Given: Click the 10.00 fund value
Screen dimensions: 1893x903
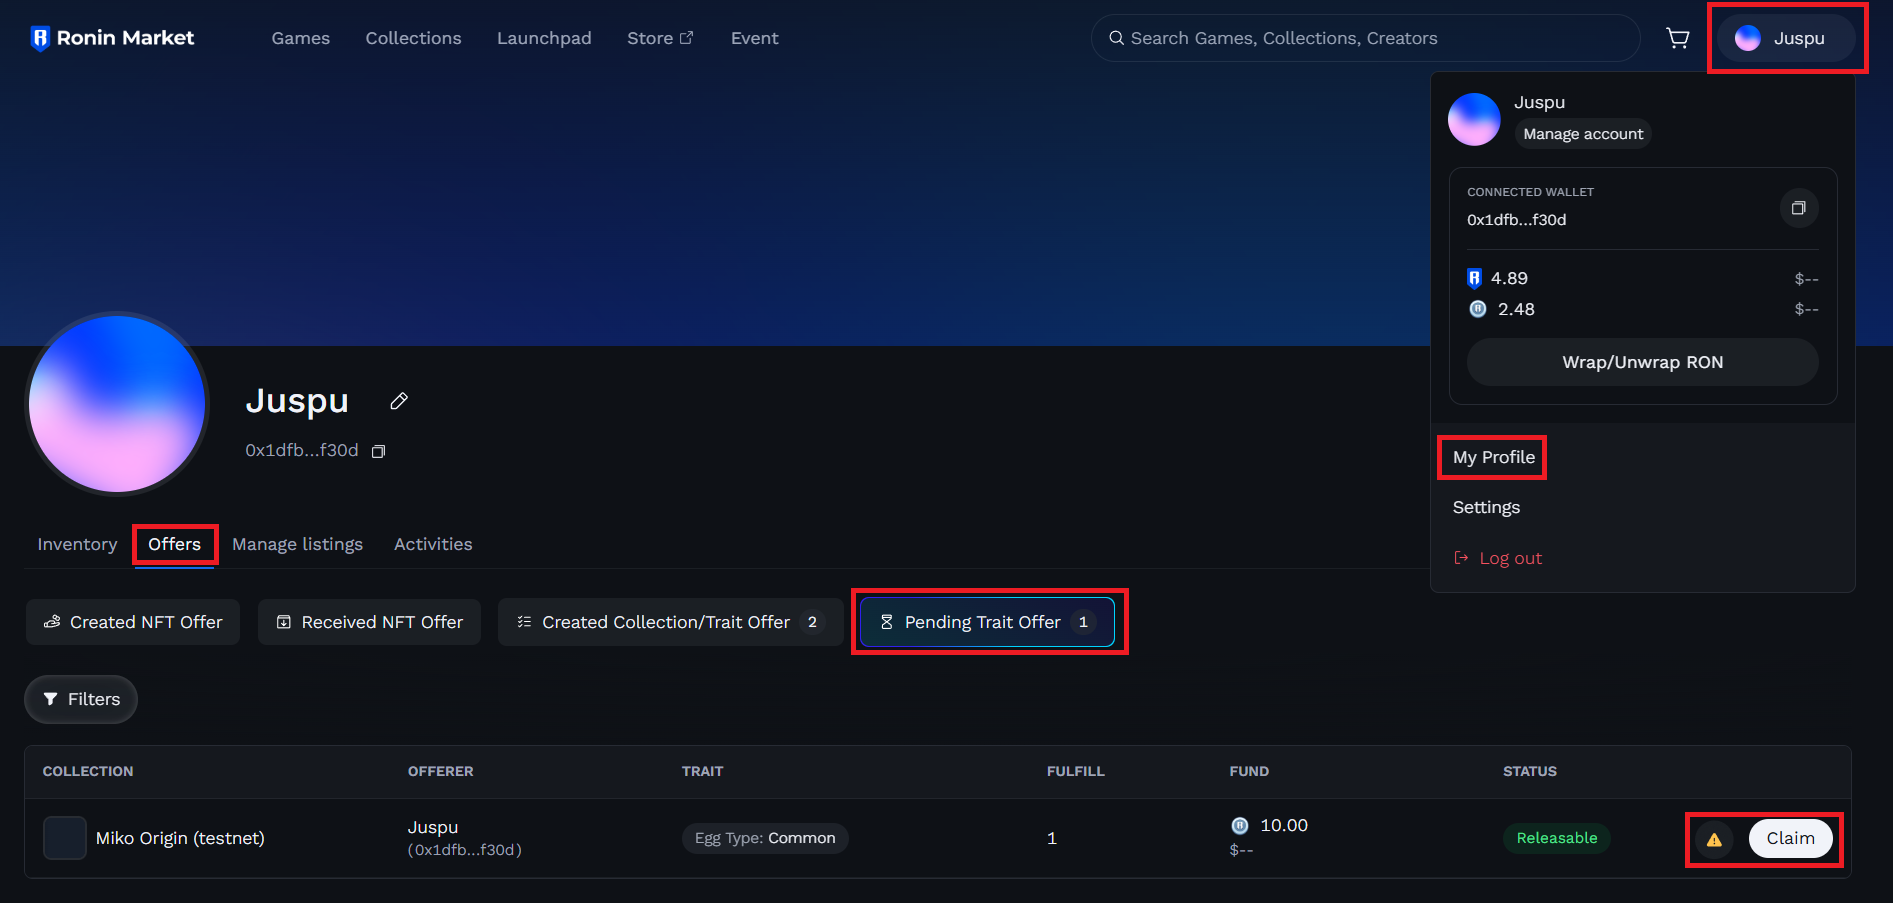Looking at the screenshot, I should (1284, 825).
